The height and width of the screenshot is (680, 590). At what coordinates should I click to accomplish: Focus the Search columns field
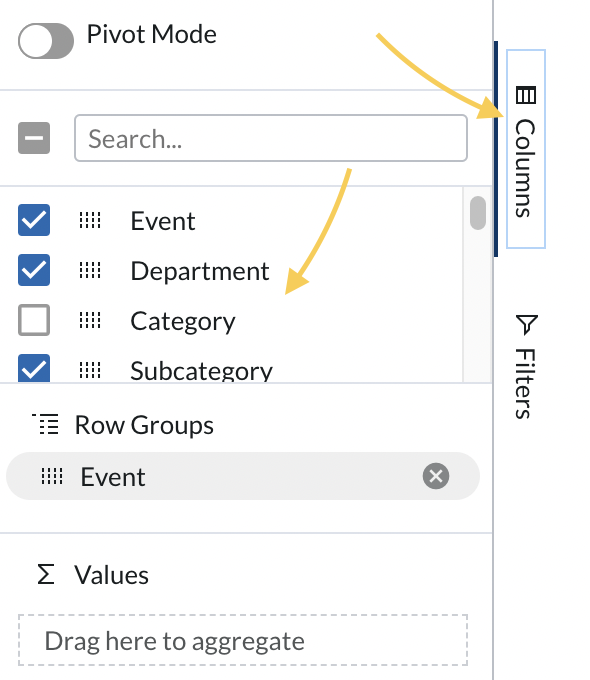271,138
